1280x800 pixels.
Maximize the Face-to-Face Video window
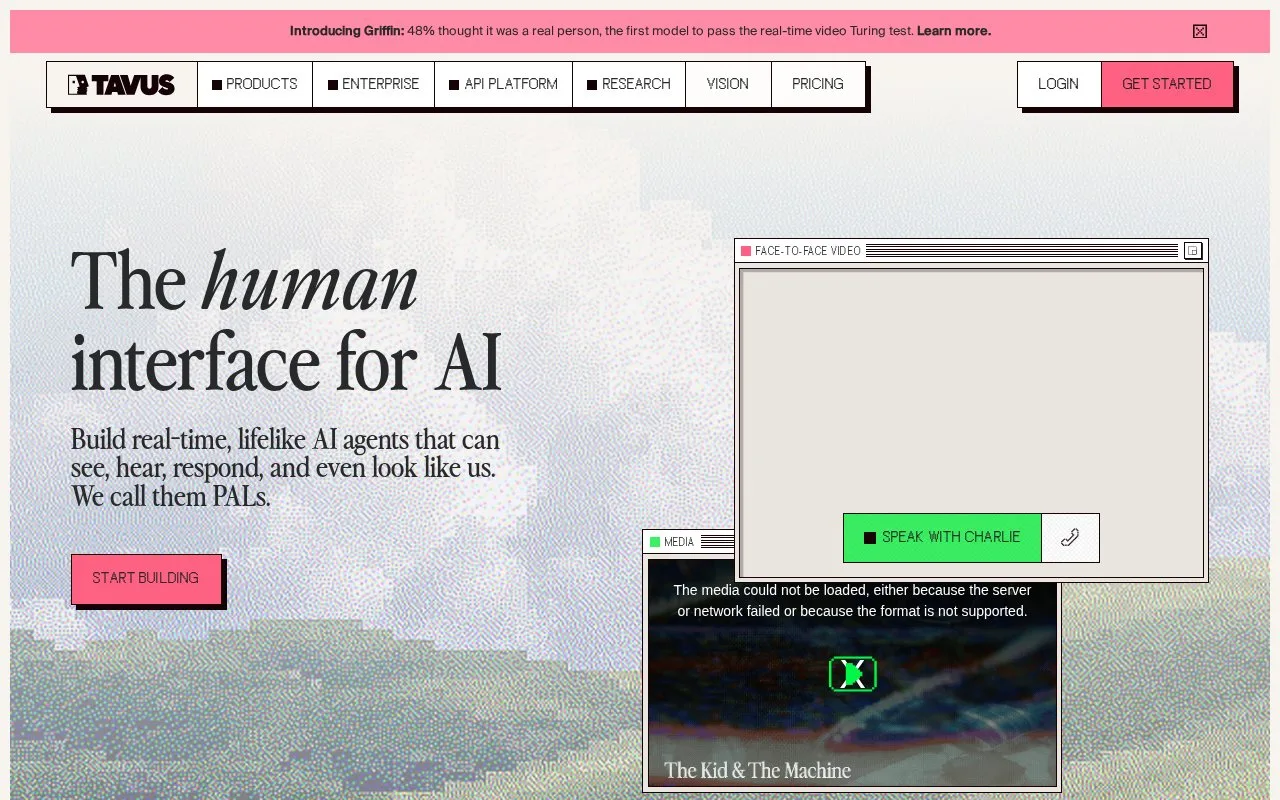pos(1192,251)
